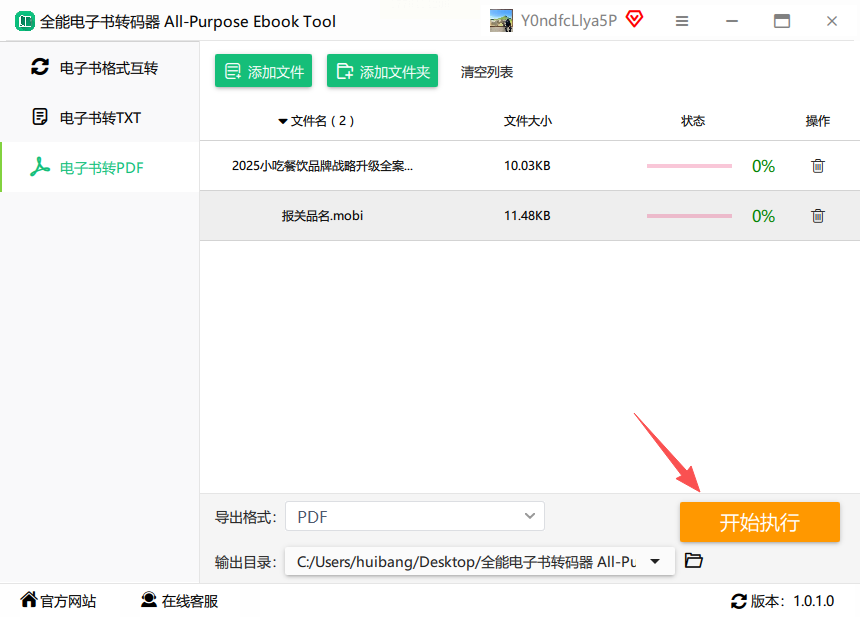
Task: Click the red VIP diamond badge
Action: [634, 19]
